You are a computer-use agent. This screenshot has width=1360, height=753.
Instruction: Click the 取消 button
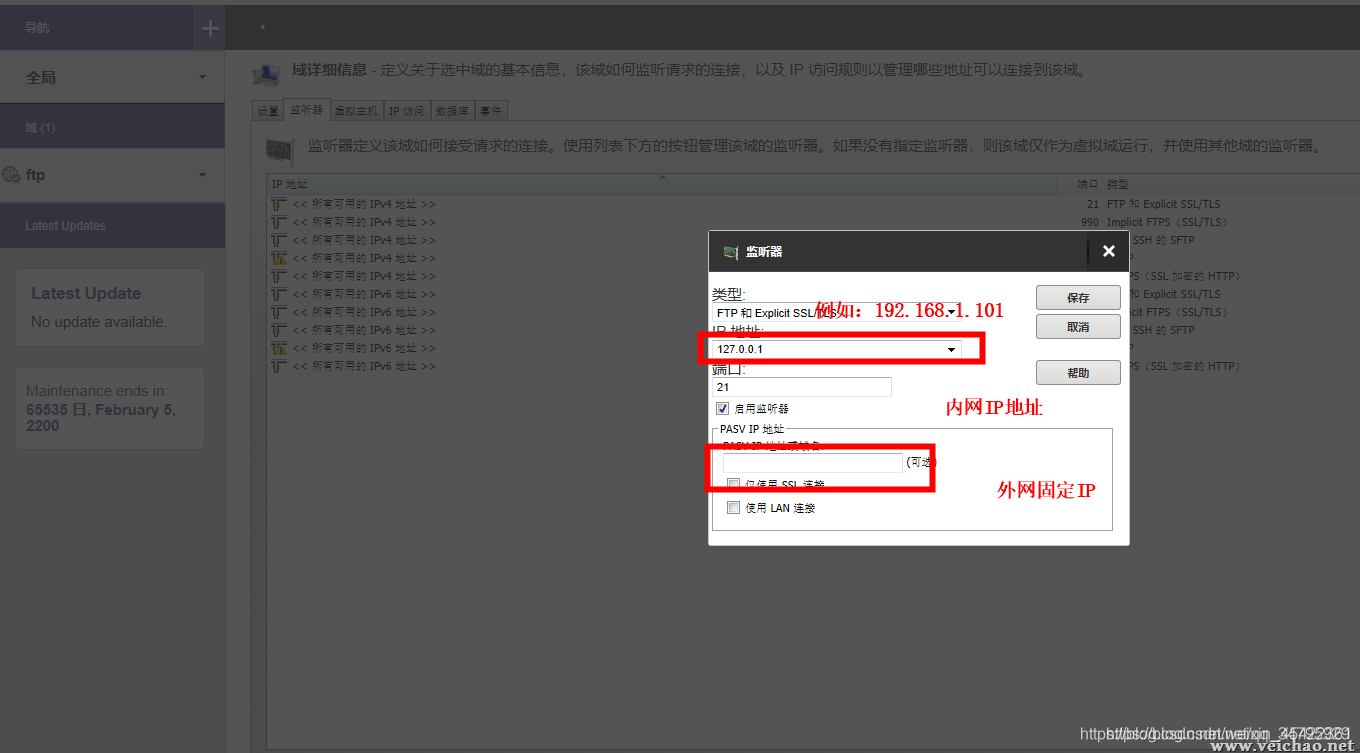coord(1078,326)
